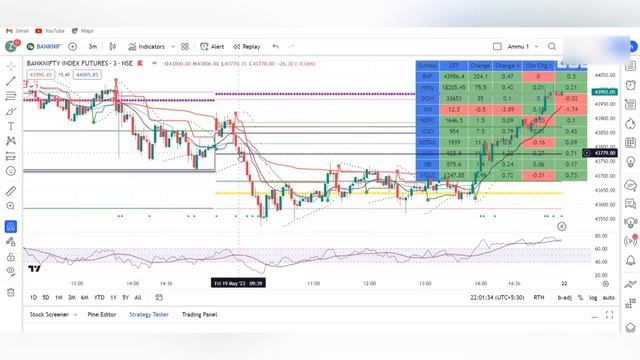640x360 pixels.
Task: Open the public chats bubble icon in sidebar
Action: coord(631,185)
